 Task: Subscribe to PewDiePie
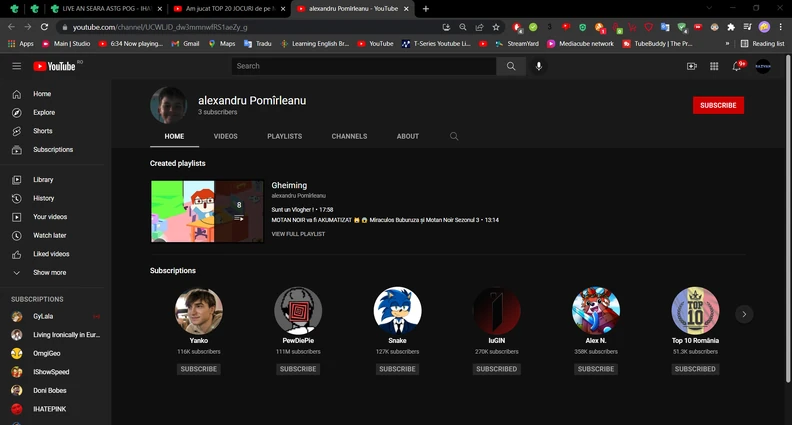298,369
